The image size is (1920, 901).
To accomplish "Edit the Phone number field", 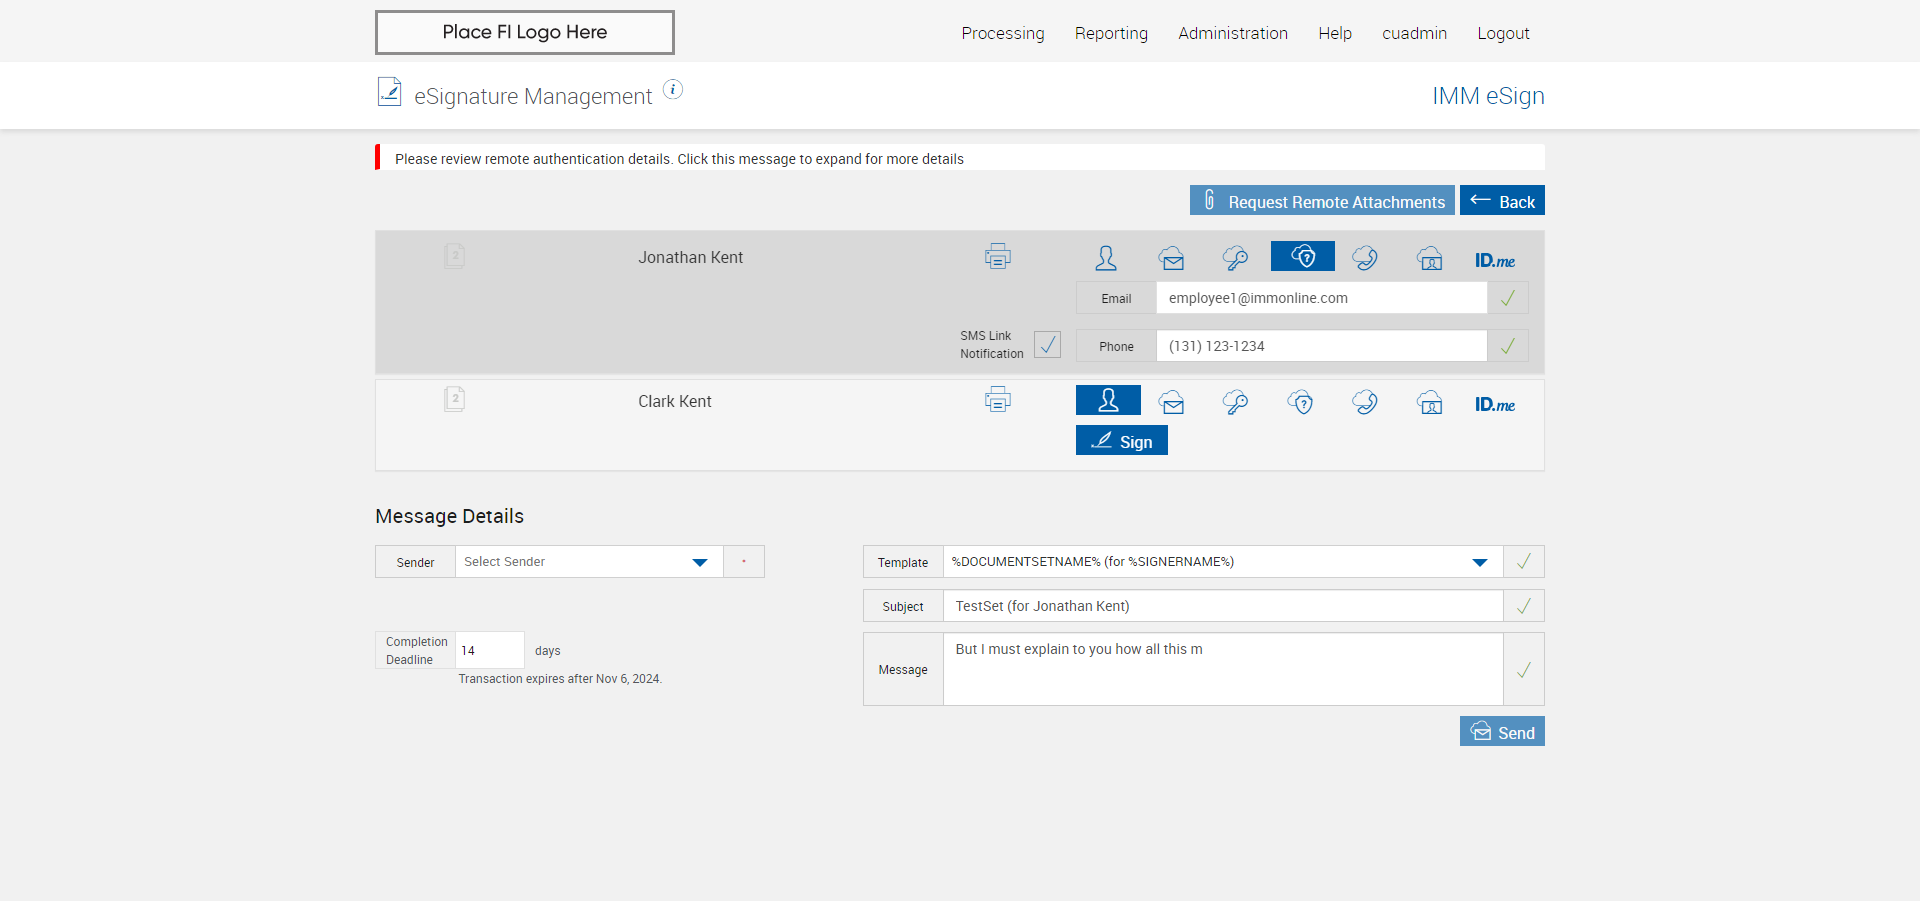I will pos(1321,346).
